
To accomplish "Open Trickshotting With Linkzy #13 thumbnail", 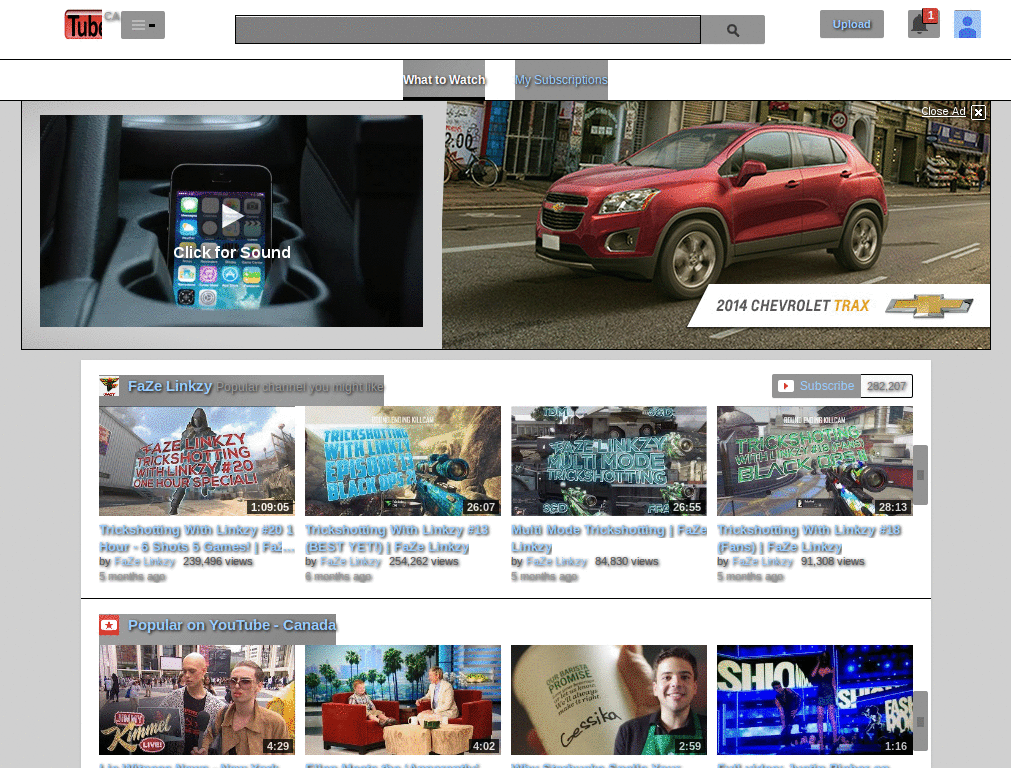I will click(403, 461).
